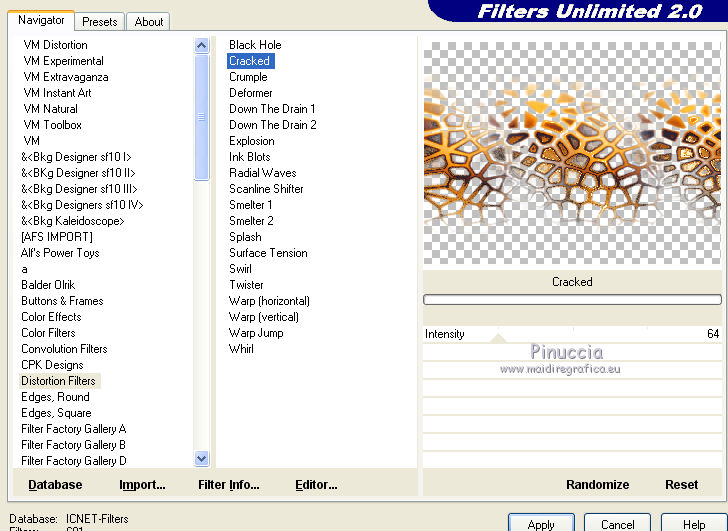The image size is (728, 531).
Task: Click Import... button
Action: tap(142, 485)
